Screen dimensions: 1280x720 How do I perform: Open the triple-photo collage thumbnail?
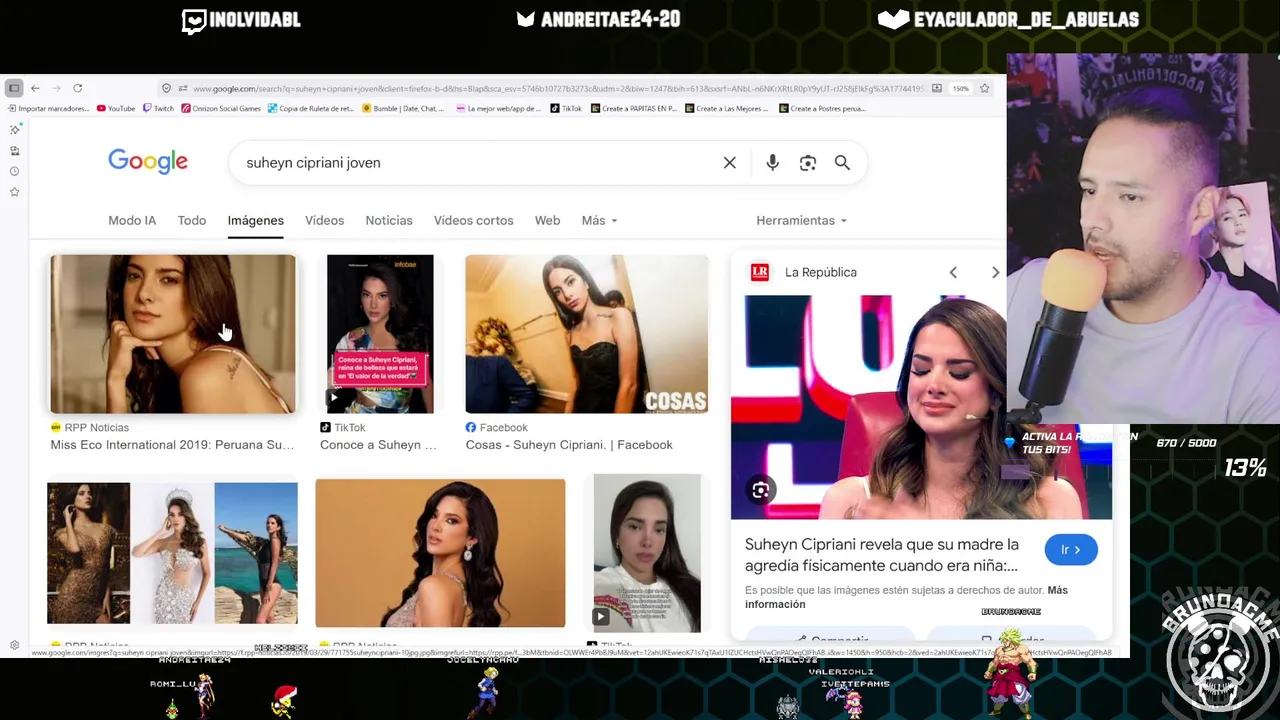172,553
